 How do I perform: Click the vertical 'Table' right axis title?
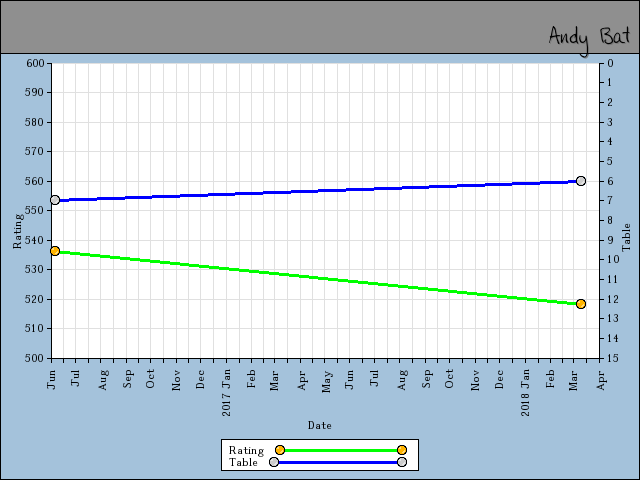click(x=627, y=237)
